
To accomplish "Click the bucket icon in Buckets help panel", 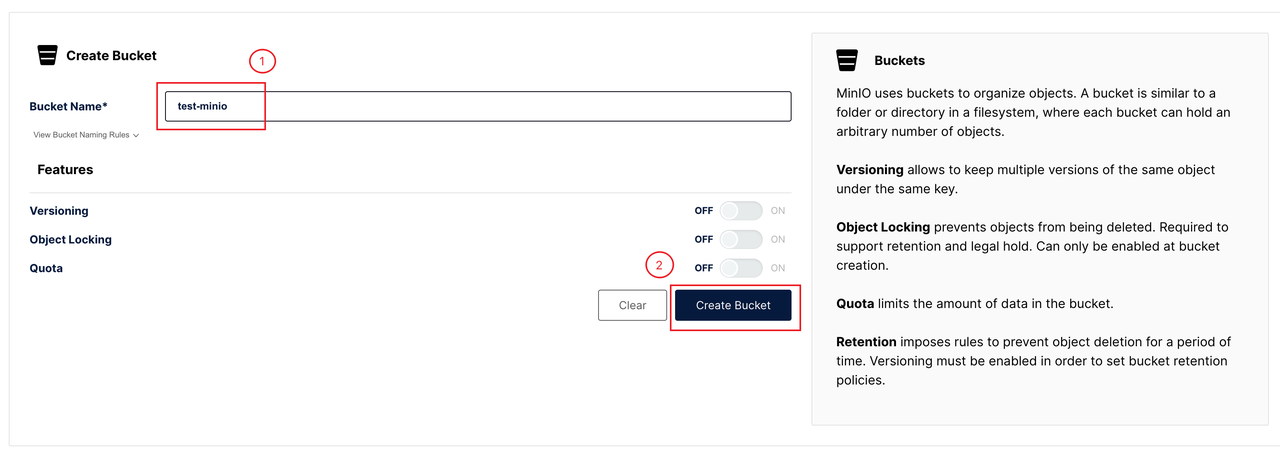I will click(847, 60).
